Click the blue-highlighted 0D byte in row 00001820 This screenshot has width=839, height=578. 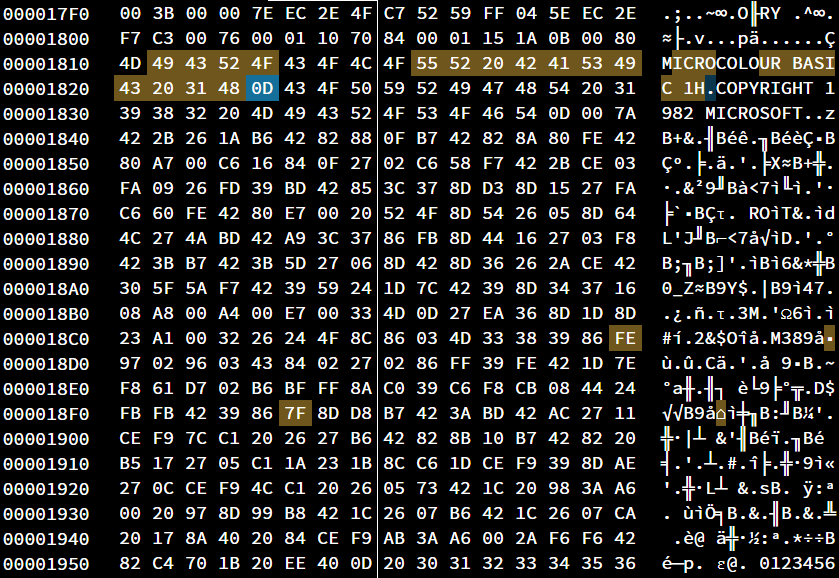(259, 88)
